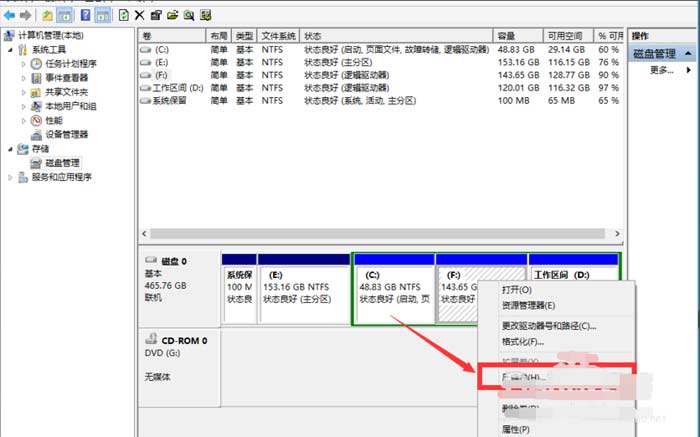The width and height of the screenshot is (700, 437).
Task: Expand the 任务计划程序 node arrow
Action: click(24, 64)
